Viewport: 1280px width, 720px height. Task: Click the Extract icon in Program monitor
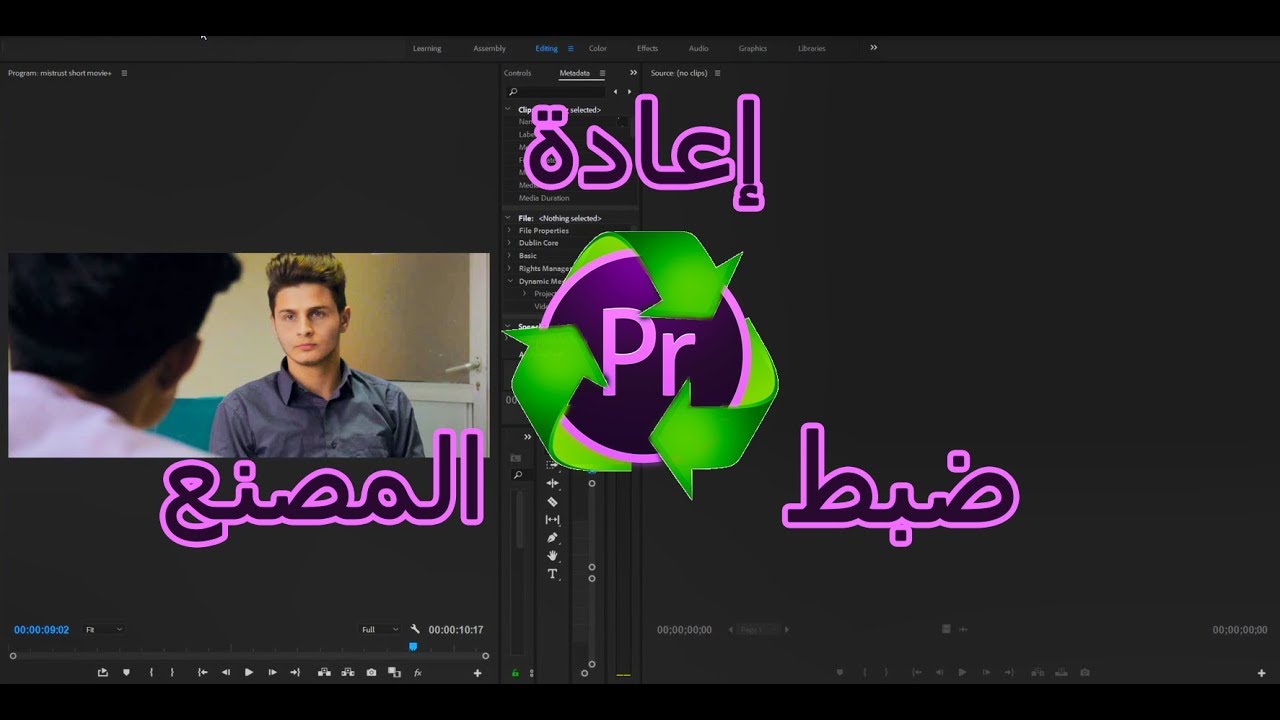(347, 673)
